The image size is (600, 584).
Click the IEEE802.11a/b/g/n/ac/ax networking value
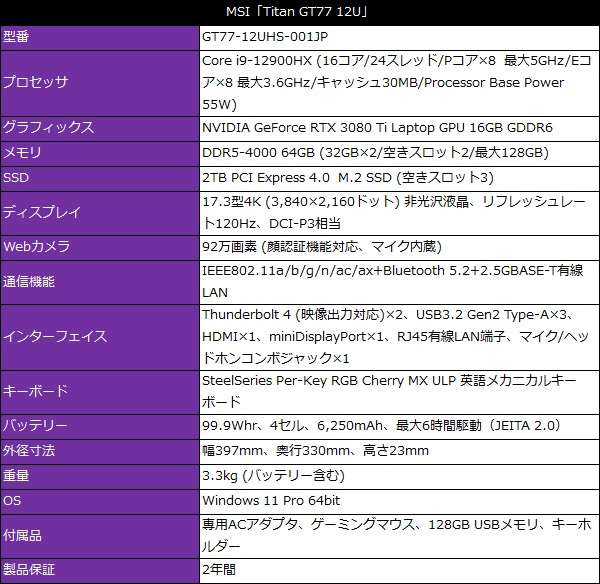click(x=399, y=282)
